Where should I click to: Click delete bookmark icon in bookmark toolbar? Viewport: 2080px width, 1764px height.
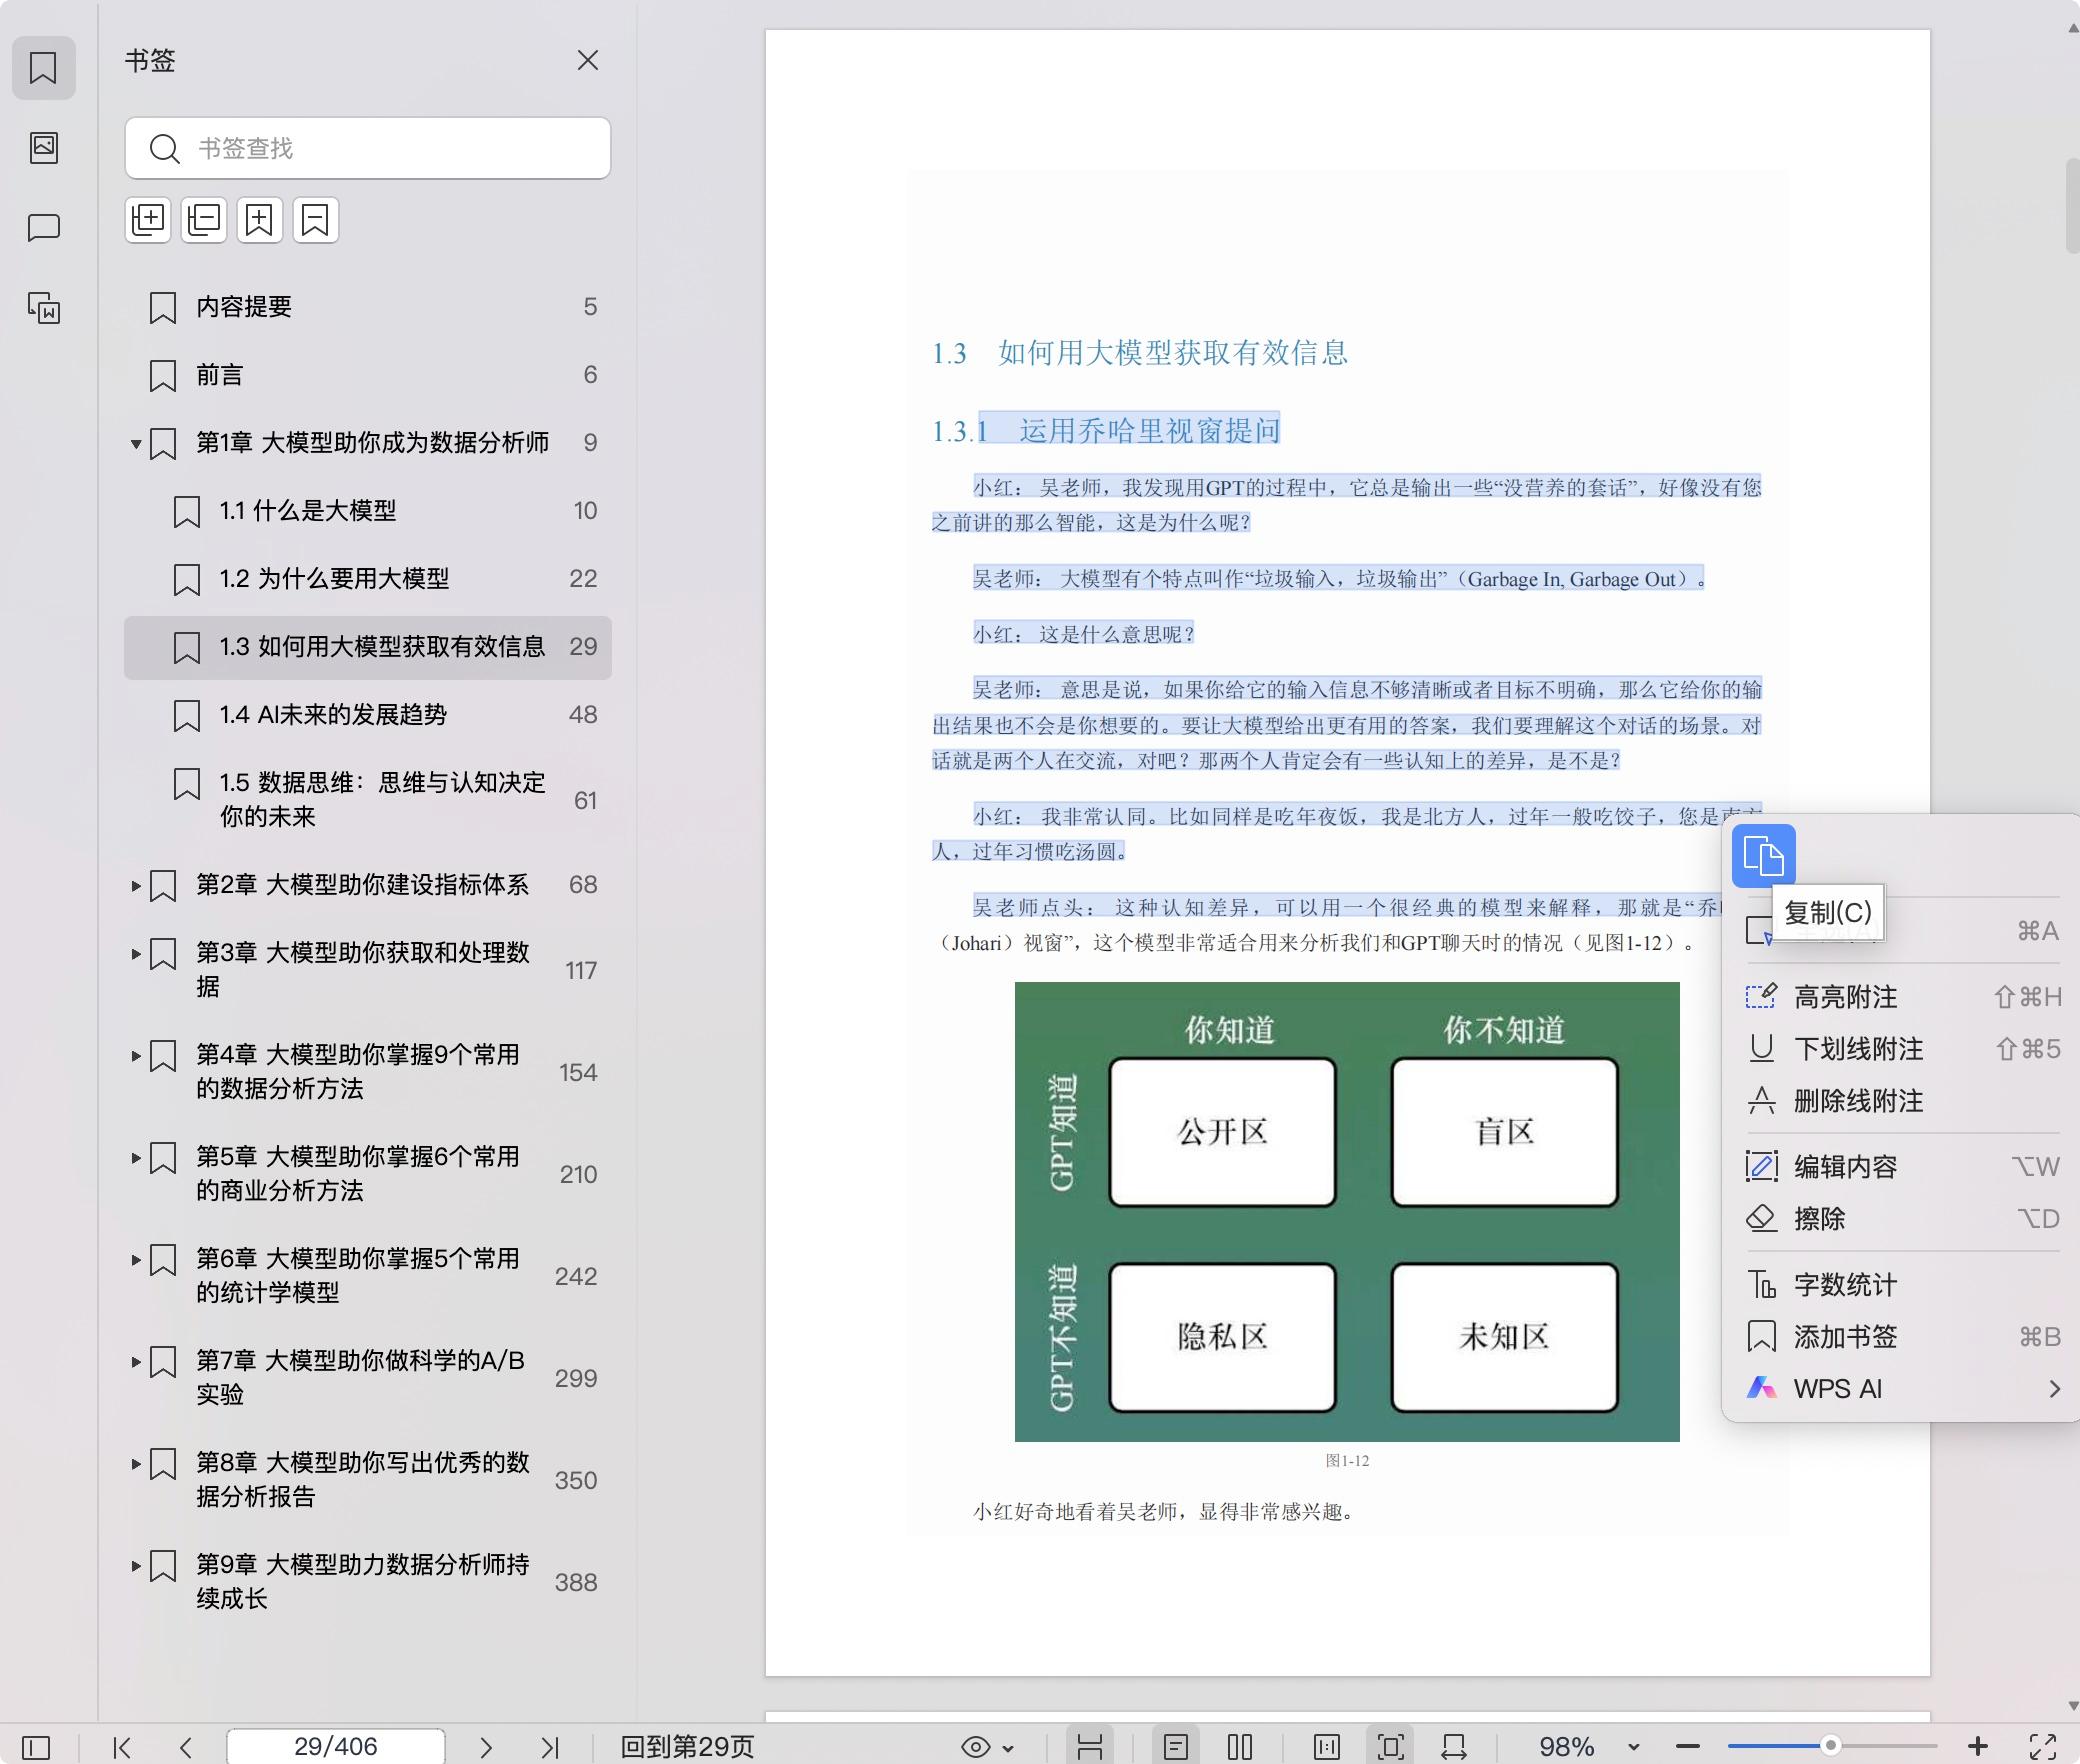[x=316, y=220]
